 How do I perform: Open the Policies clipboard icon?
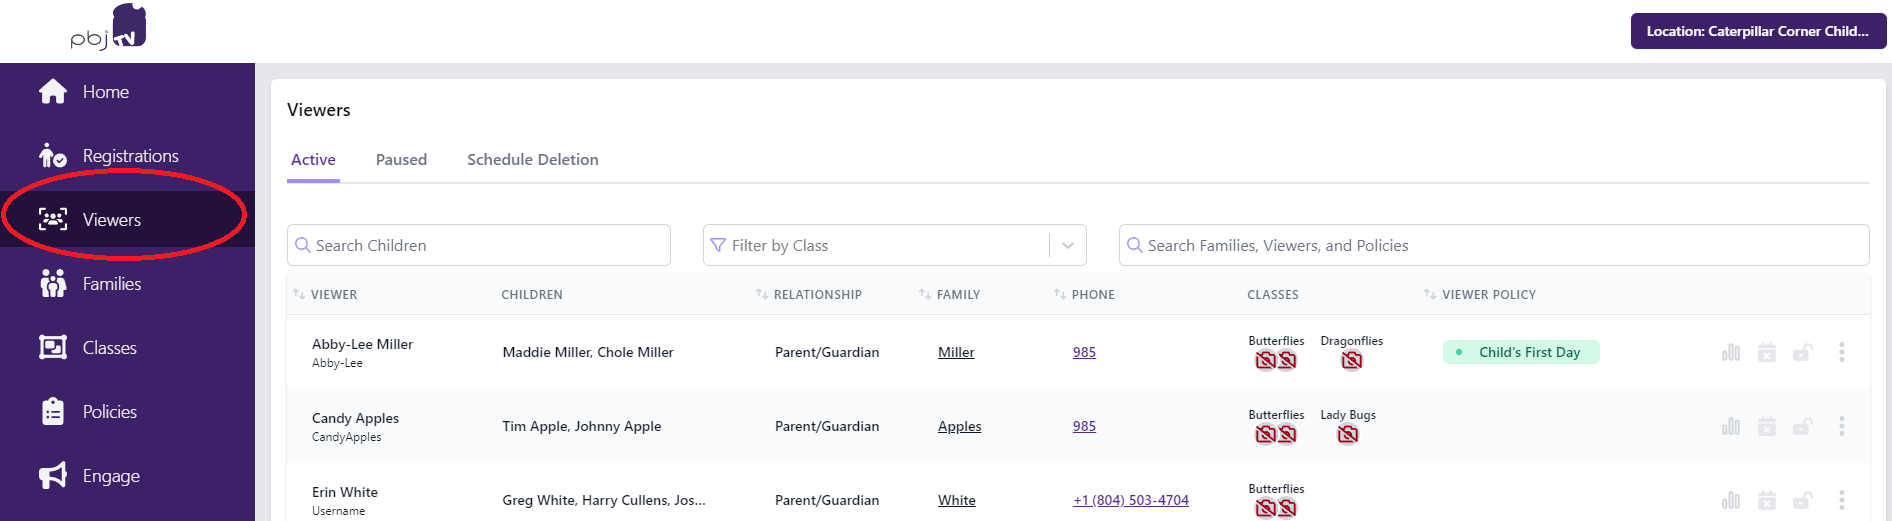[x=53, y=412]
